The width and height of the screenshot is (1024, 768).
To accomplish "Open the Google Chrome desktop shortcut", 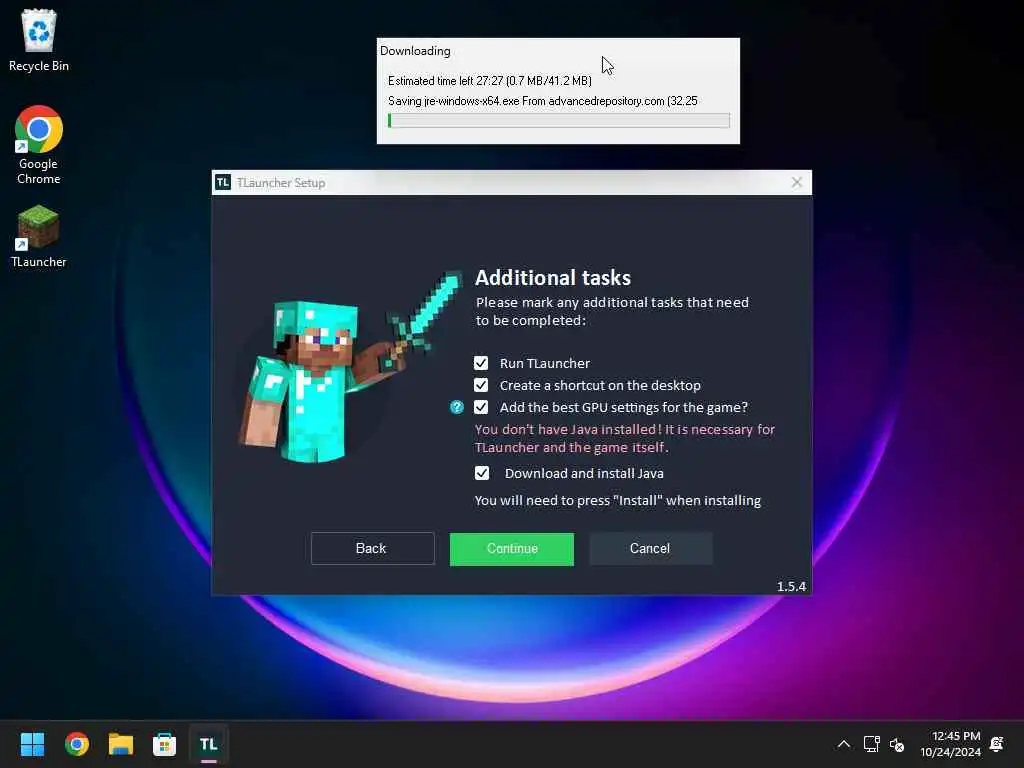I will [39, 144].
